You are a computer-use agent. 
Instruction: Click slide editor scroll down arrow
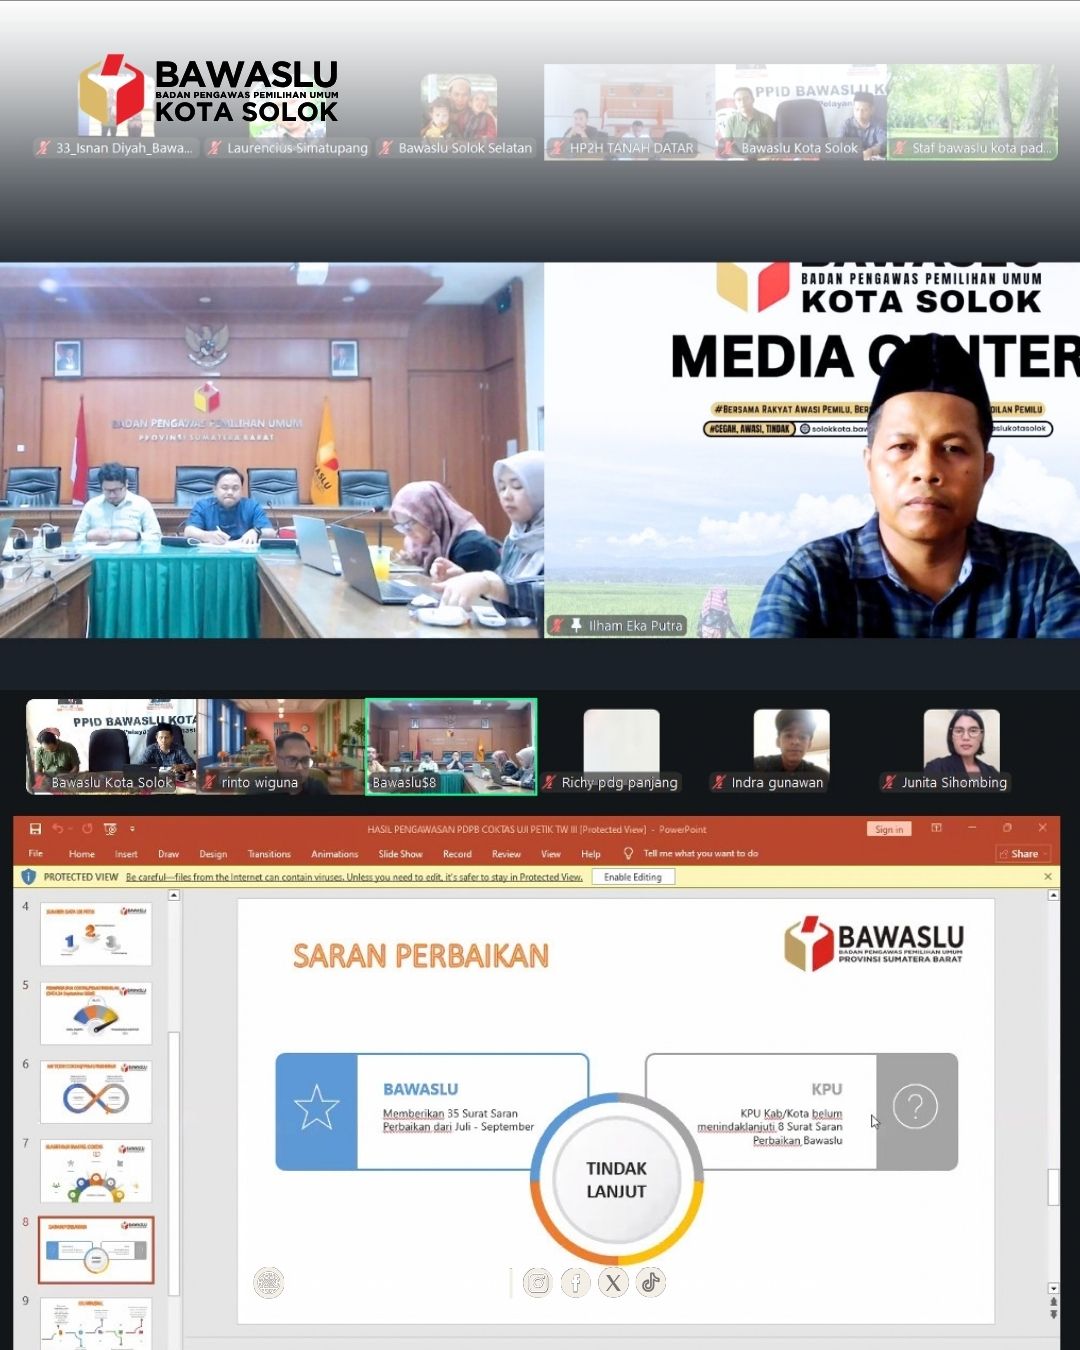pos(1053,1288)
